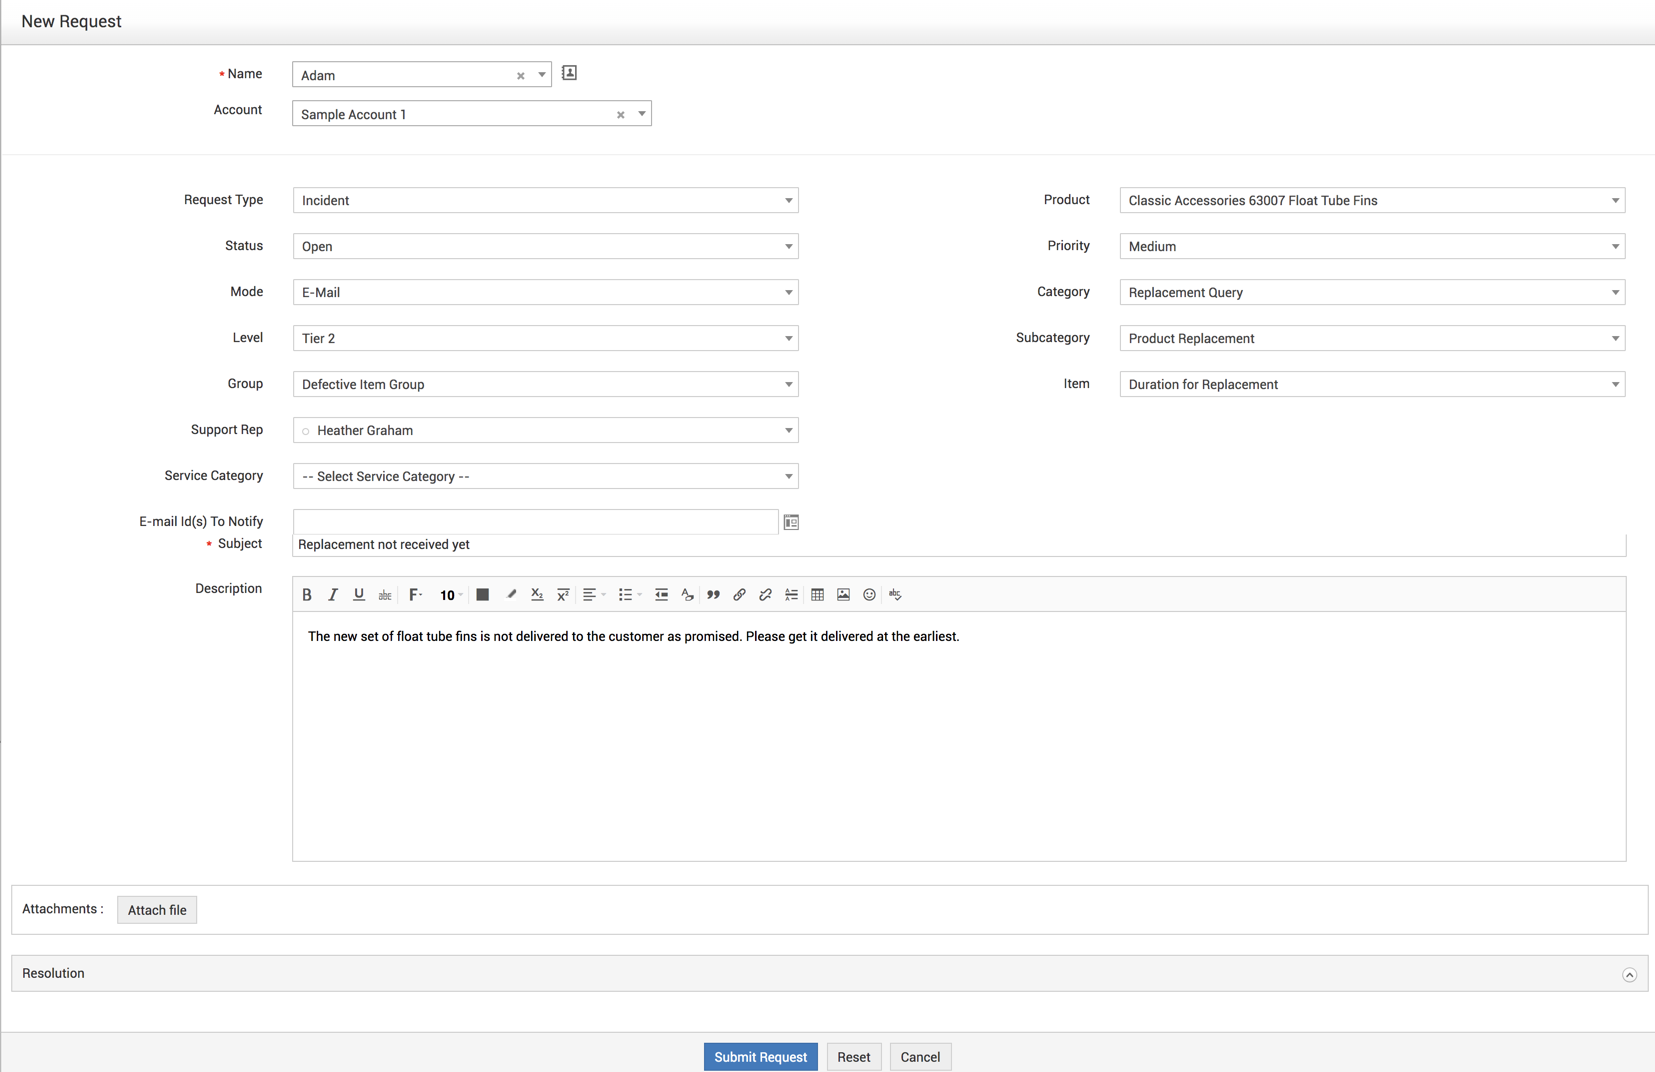Click the Attach file button
The width and height of the screenshot is (1655, 1072).
click(157, 910)
